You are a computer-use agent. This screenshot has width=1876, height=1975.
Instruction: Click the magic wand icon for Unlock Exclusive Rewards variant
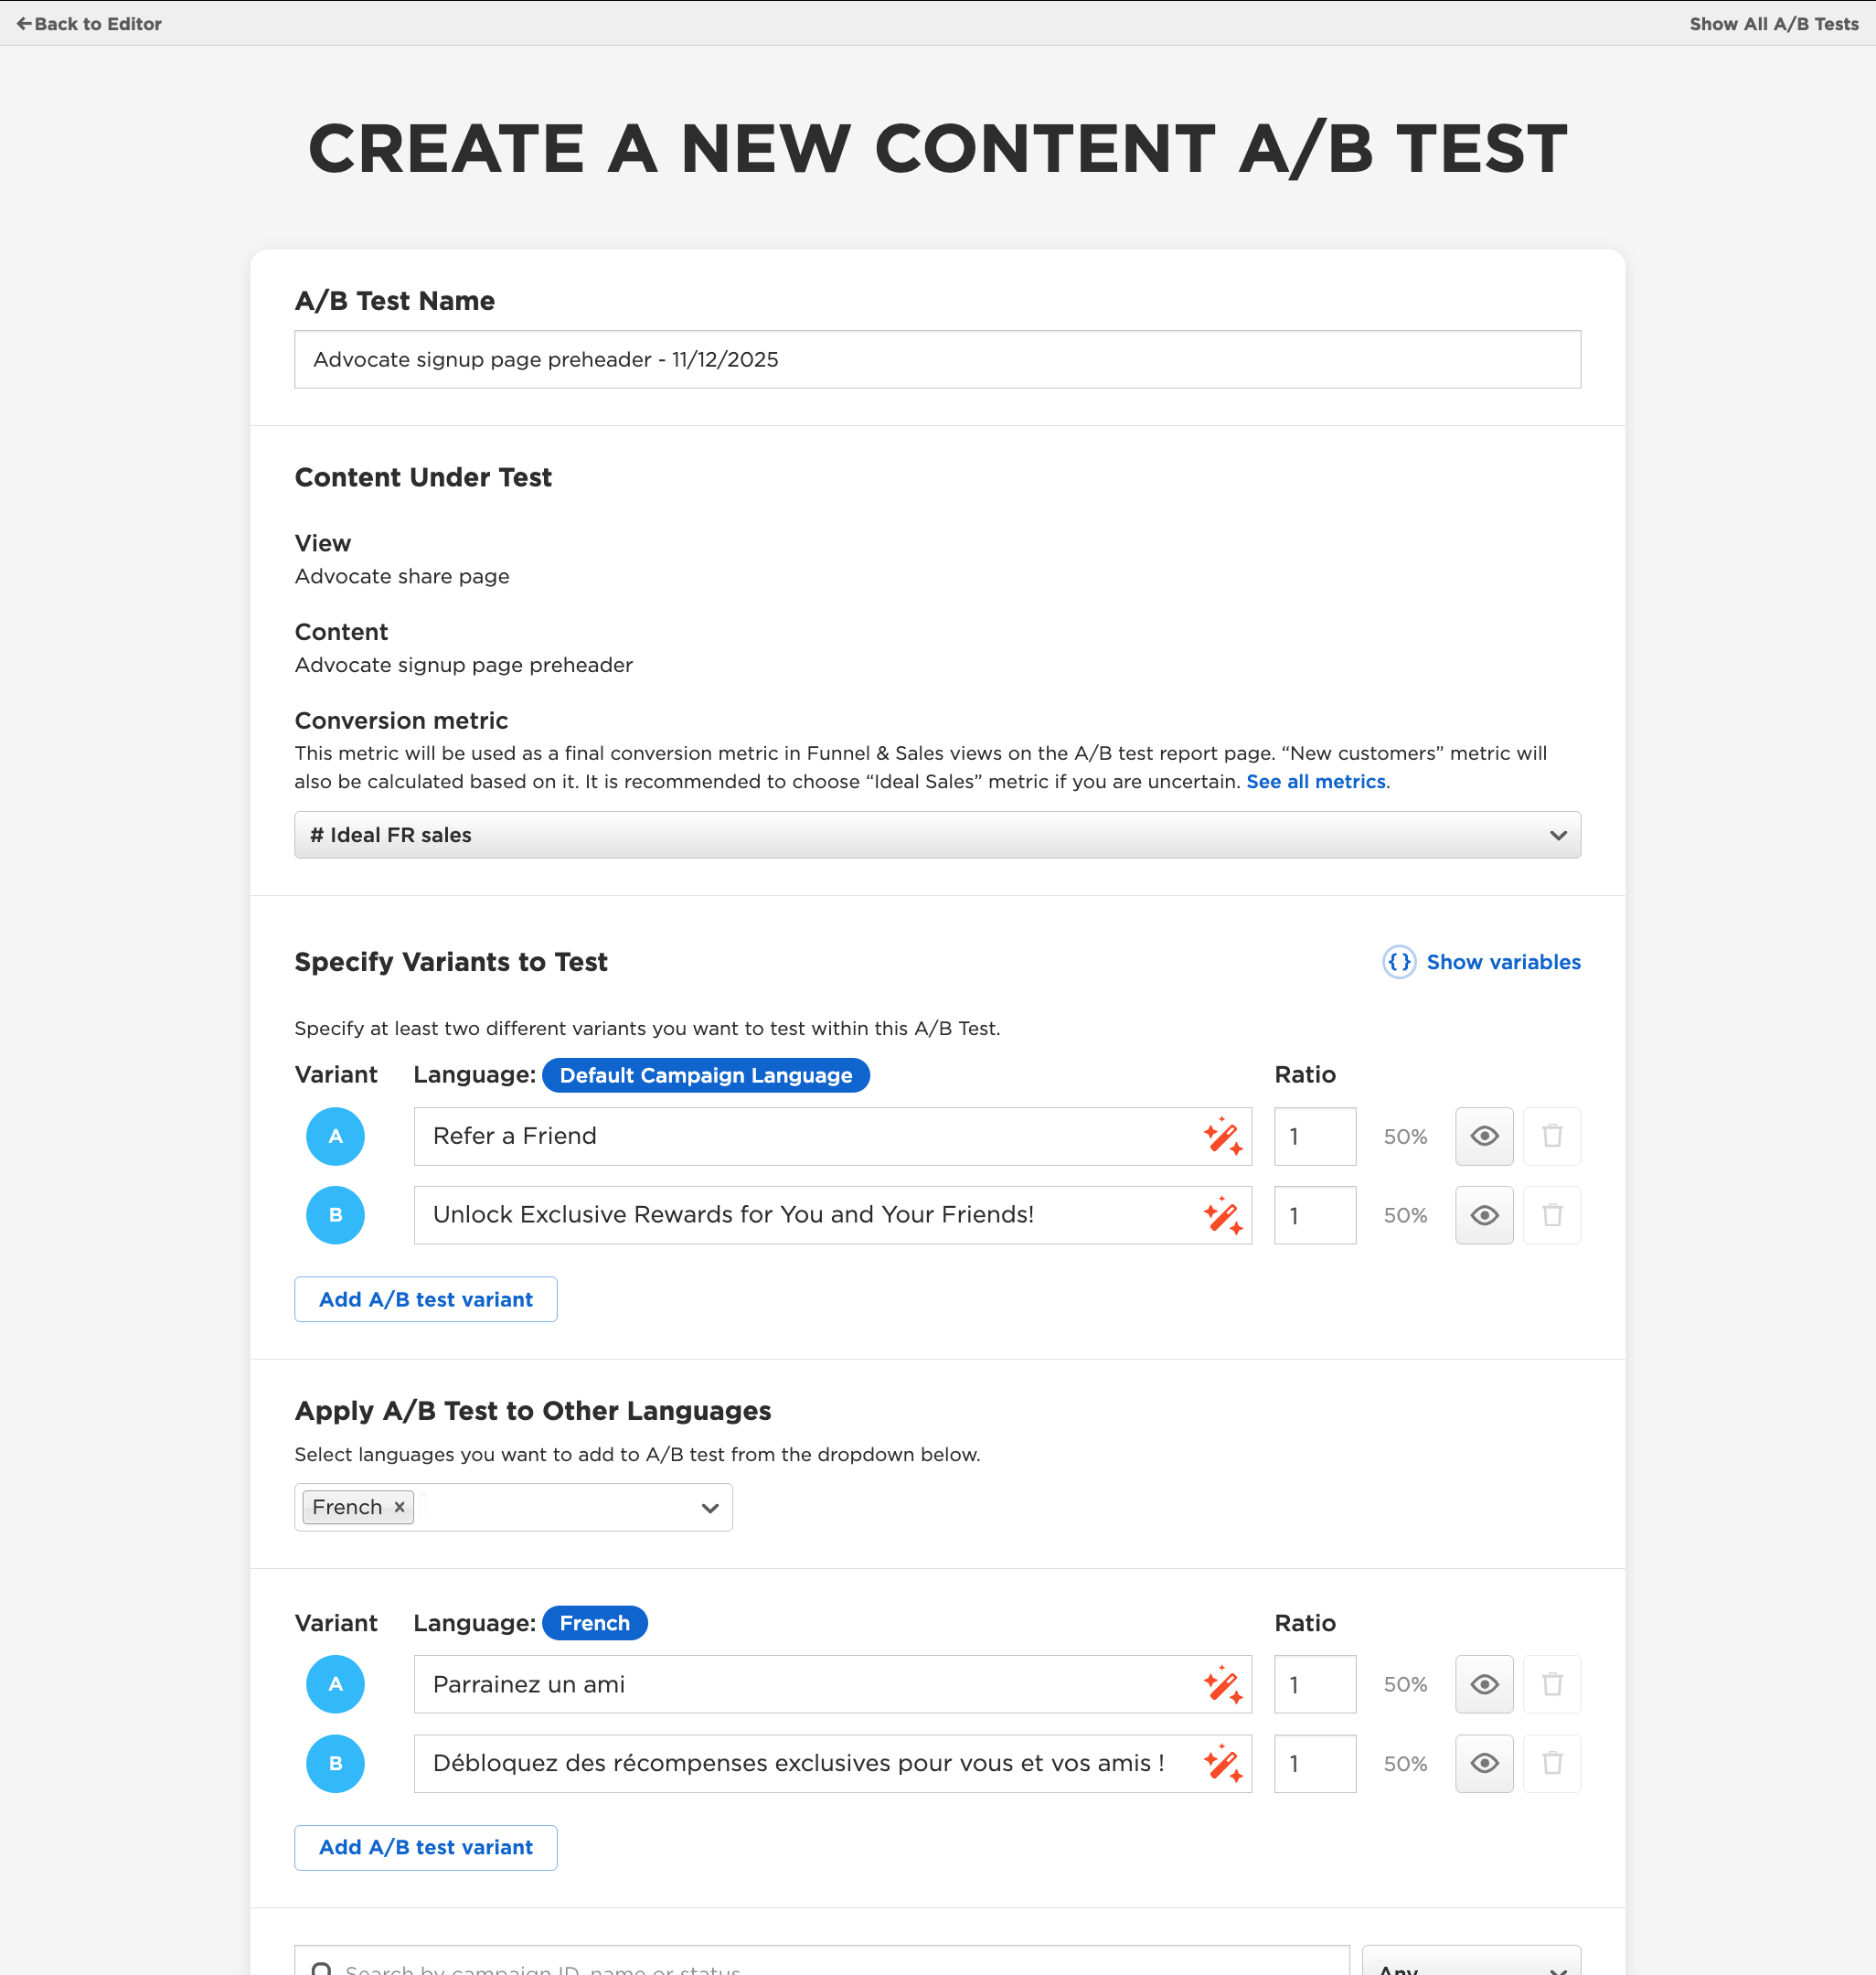pyautogui.click(x=1222, y=1215)
